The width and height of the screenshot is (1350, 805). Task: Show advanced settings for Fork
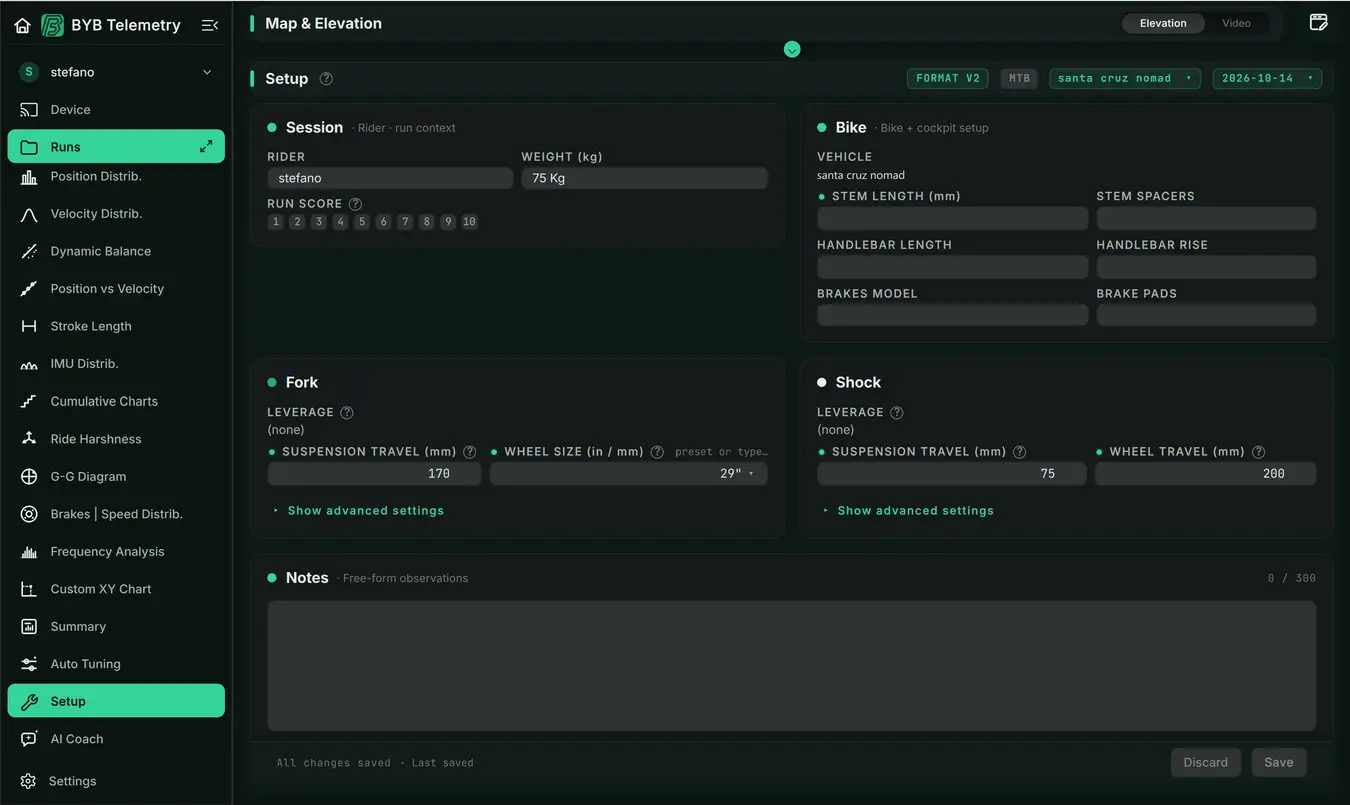[359, 511]
